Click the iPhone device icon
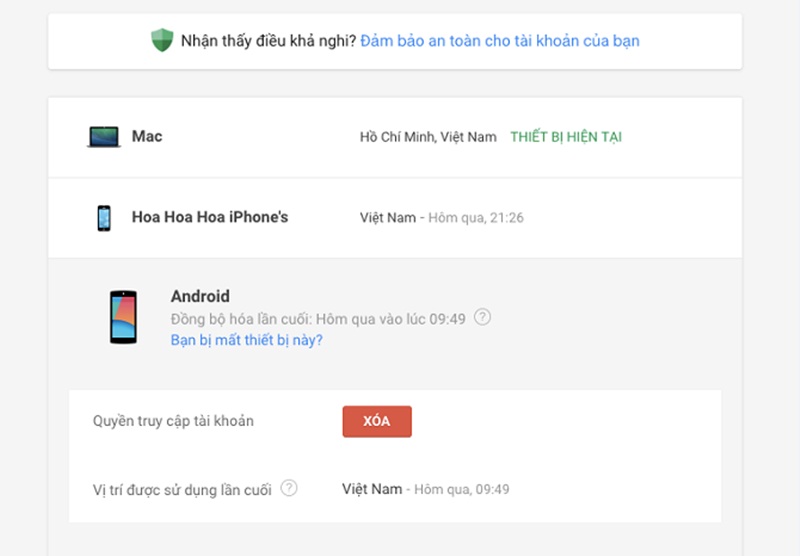800x556 pixels. (x=104, y=218)
